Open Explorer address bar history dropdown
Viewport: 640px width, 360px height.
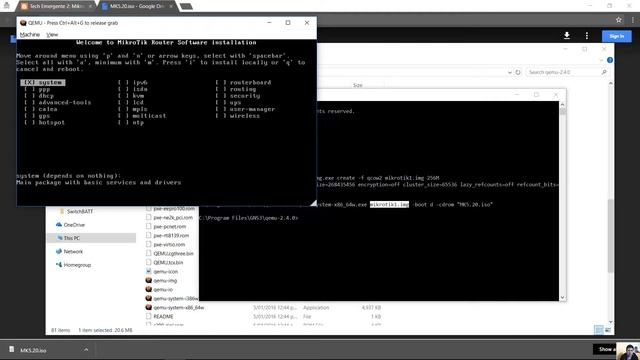[509, 72]
